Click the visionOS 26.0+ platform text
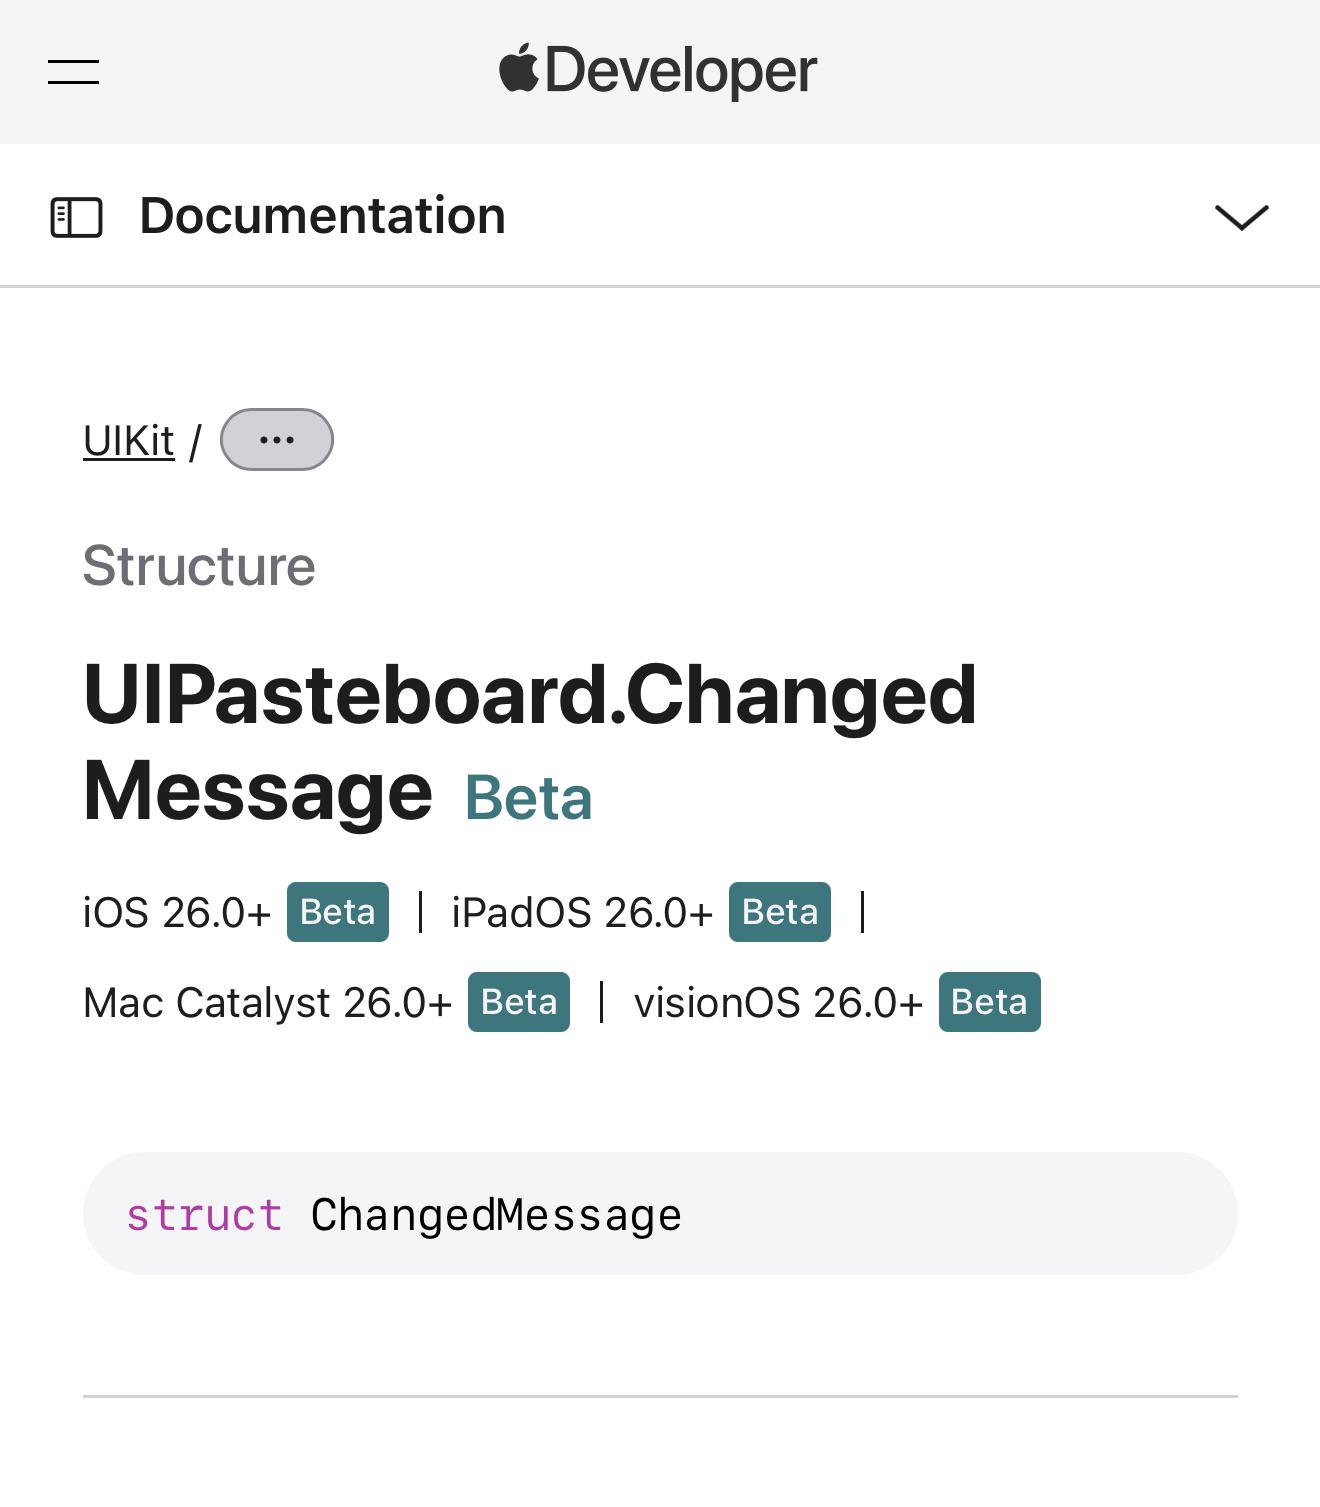The image size is (1320, 1507). 778,1003
